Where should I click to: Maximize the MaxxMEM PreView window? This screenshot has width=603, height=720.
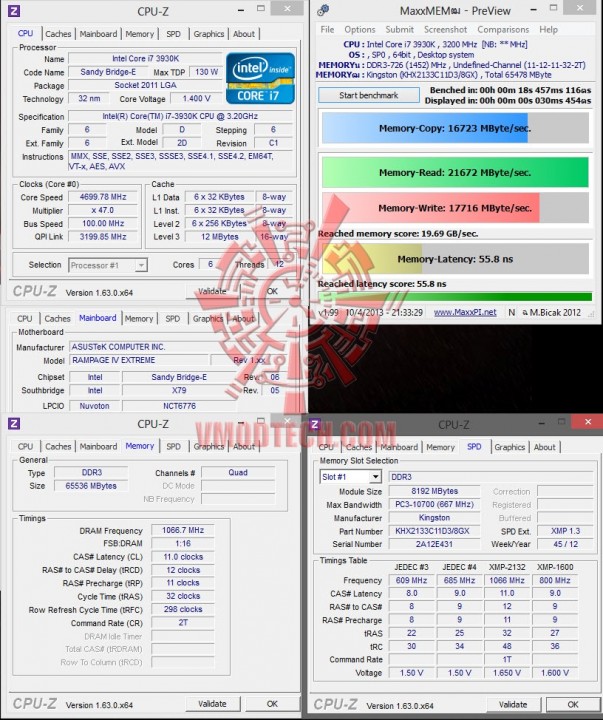pyautogui.click(x=553, y=8)
